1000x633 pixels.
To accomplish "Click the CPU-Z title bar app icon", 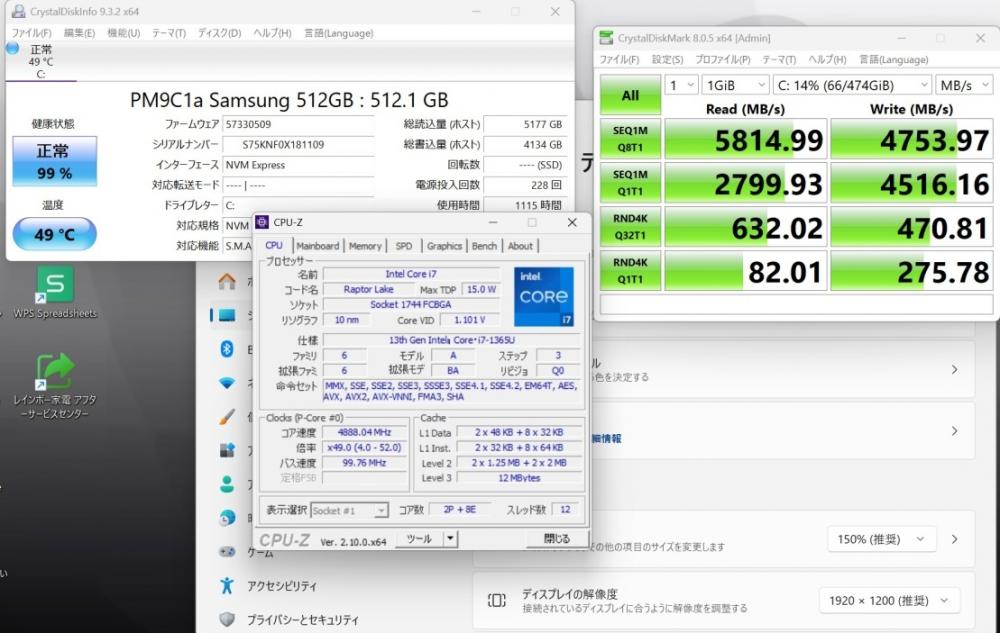I will point(261,222).
